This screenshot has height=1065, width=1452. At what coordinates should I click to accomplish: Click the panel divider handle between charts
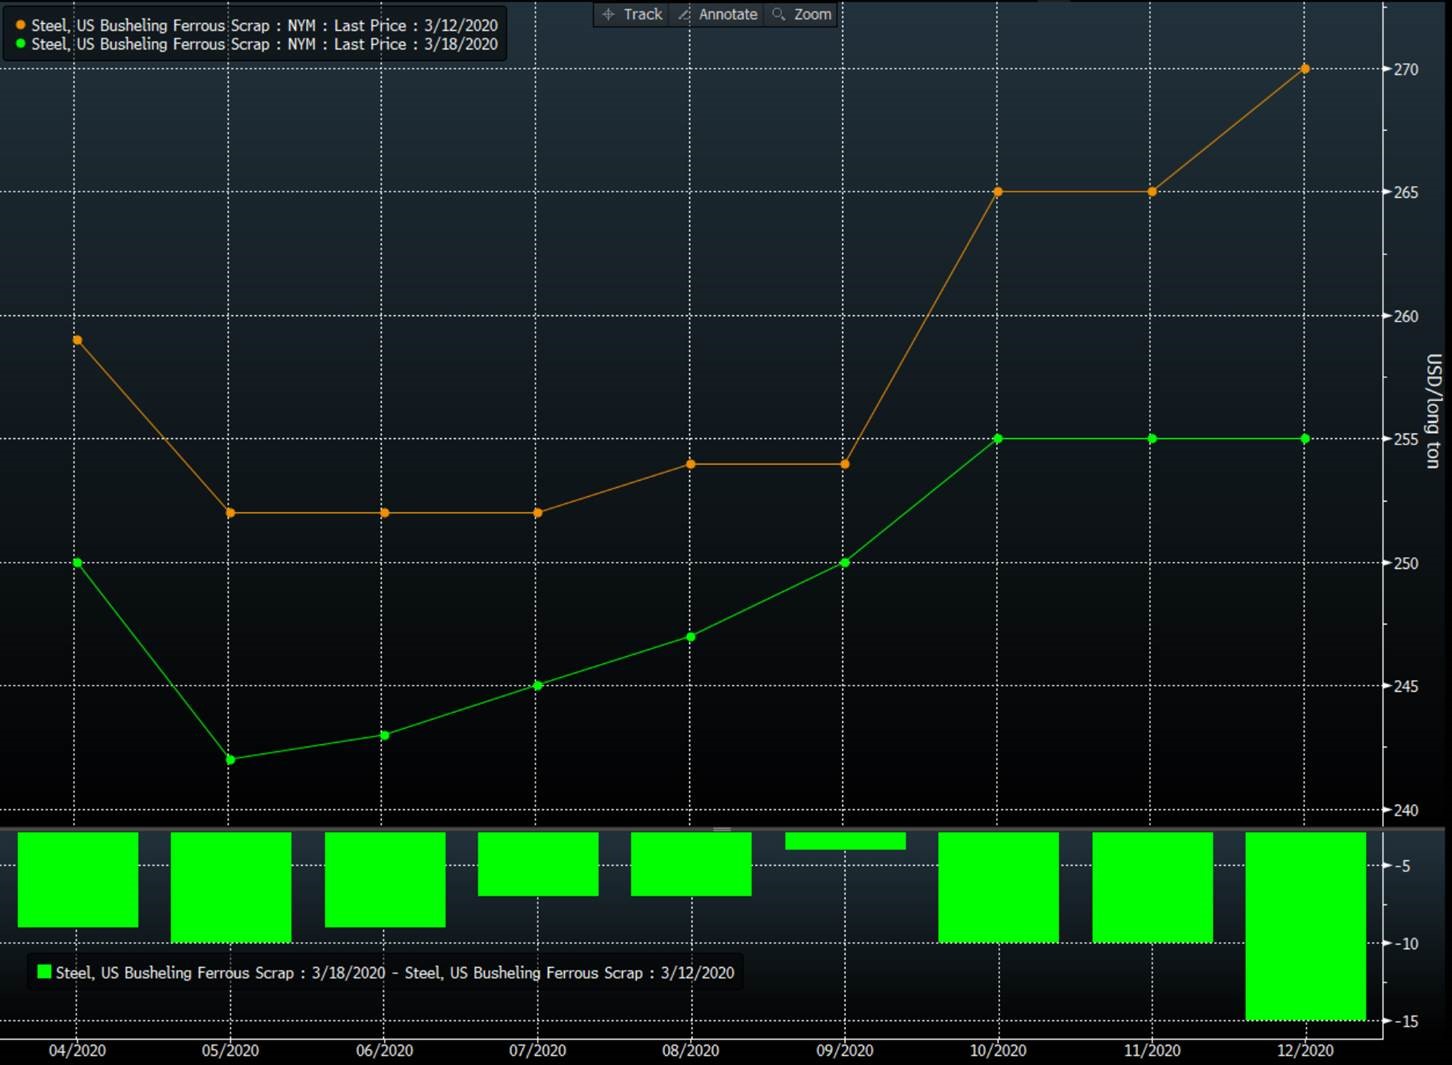722,829
